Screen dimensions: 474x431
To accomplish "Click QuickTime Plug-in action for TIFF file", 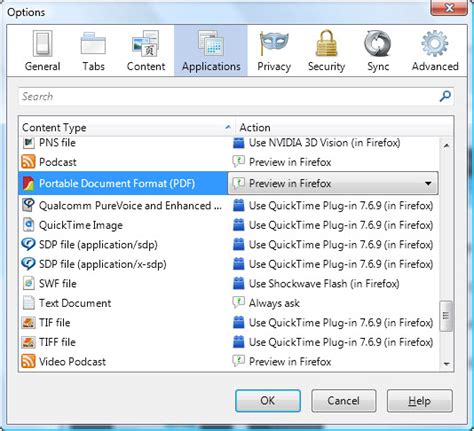I will coord(341,342).
